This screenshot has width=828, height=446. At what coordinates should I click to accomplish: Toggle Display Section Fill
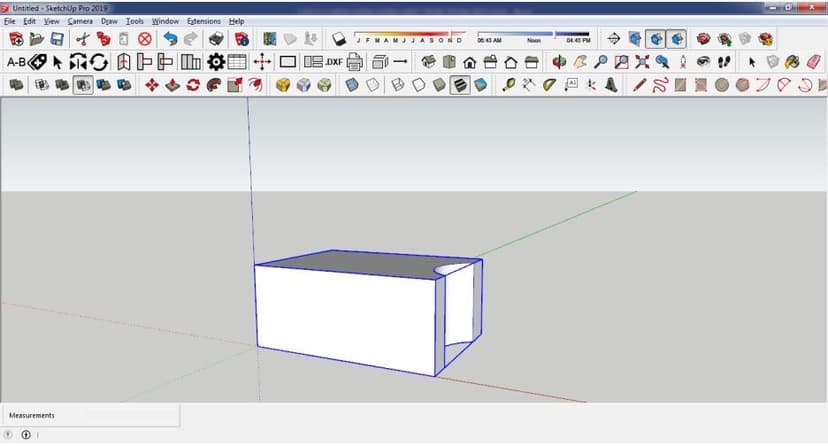click(676, 39)
